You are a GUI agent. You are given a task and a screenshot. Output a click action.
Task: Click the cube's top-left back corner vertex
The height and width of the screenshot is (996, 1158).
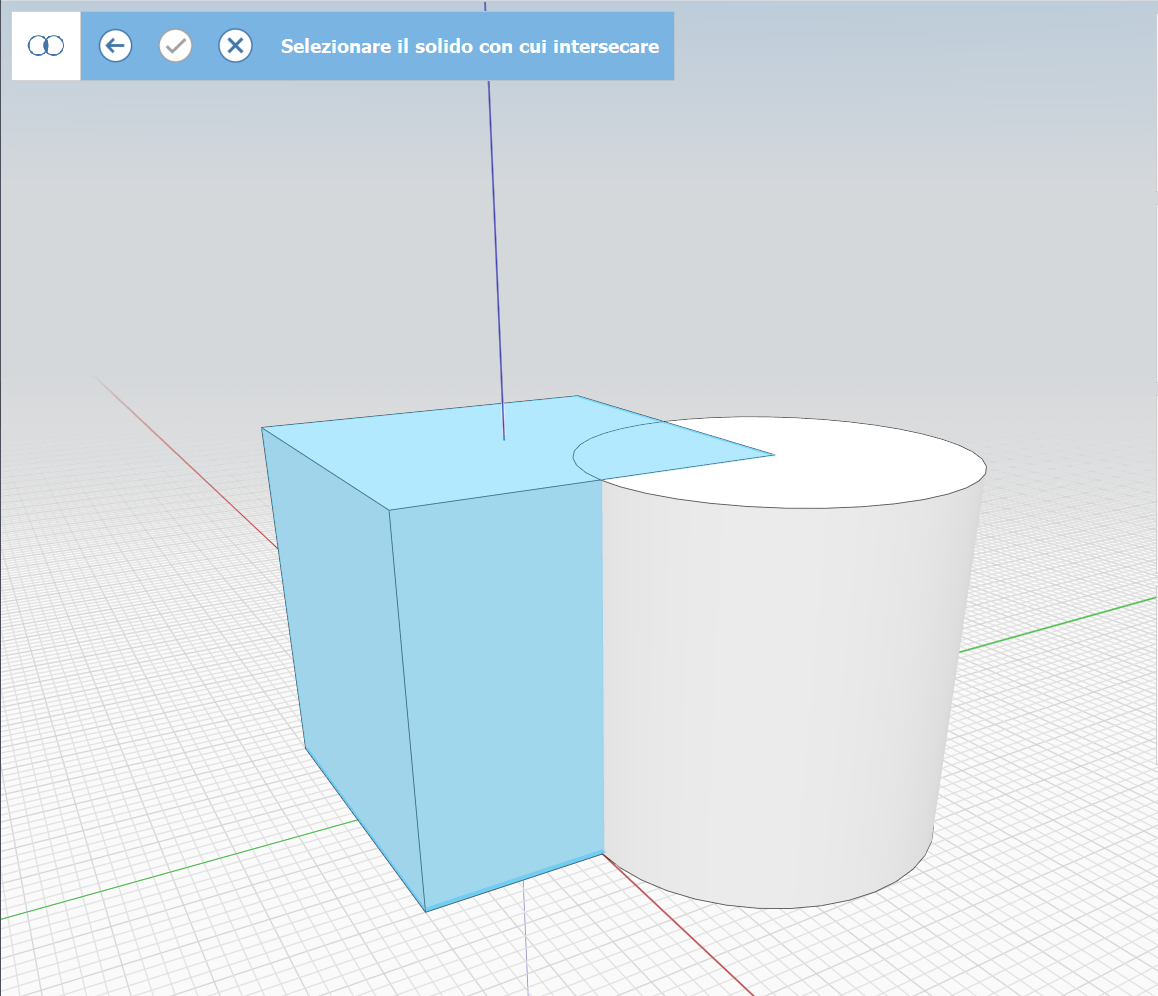pos(262,428)
